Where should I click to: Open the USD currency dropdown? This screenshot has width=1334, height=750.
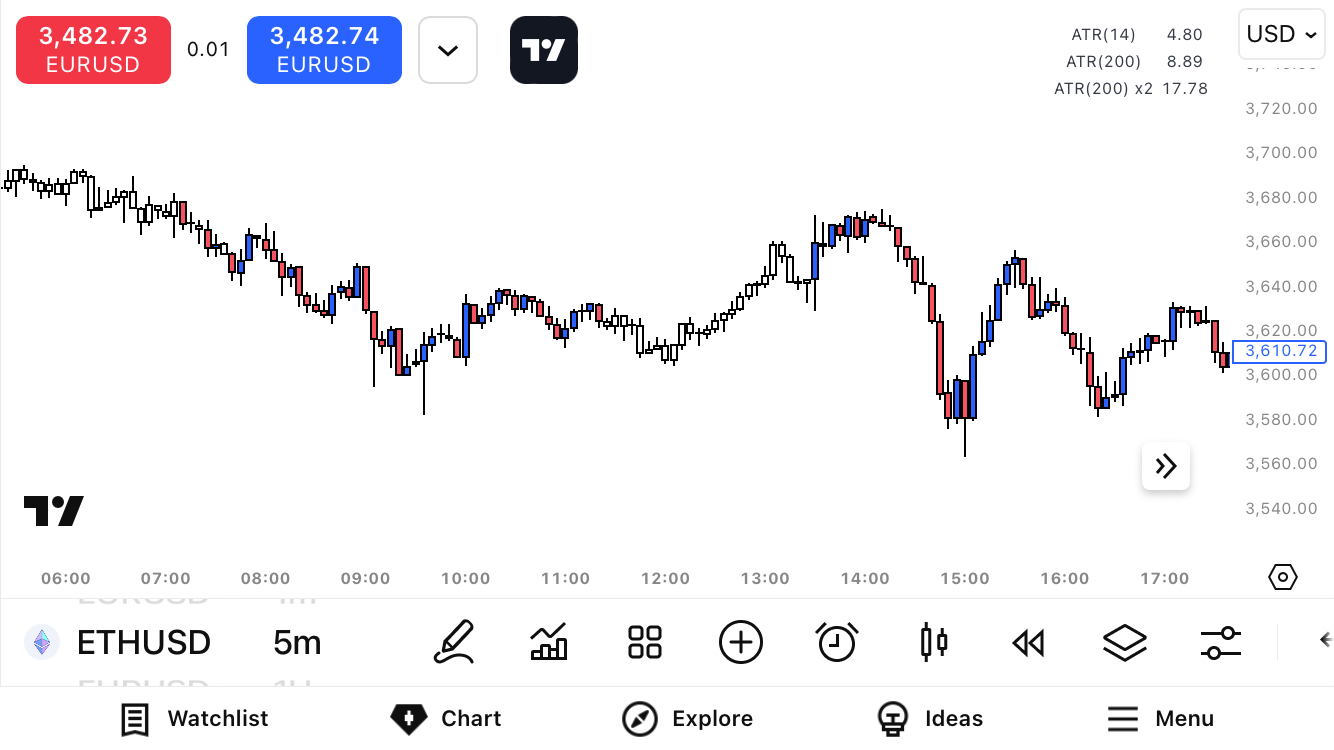click(1282, 35)
